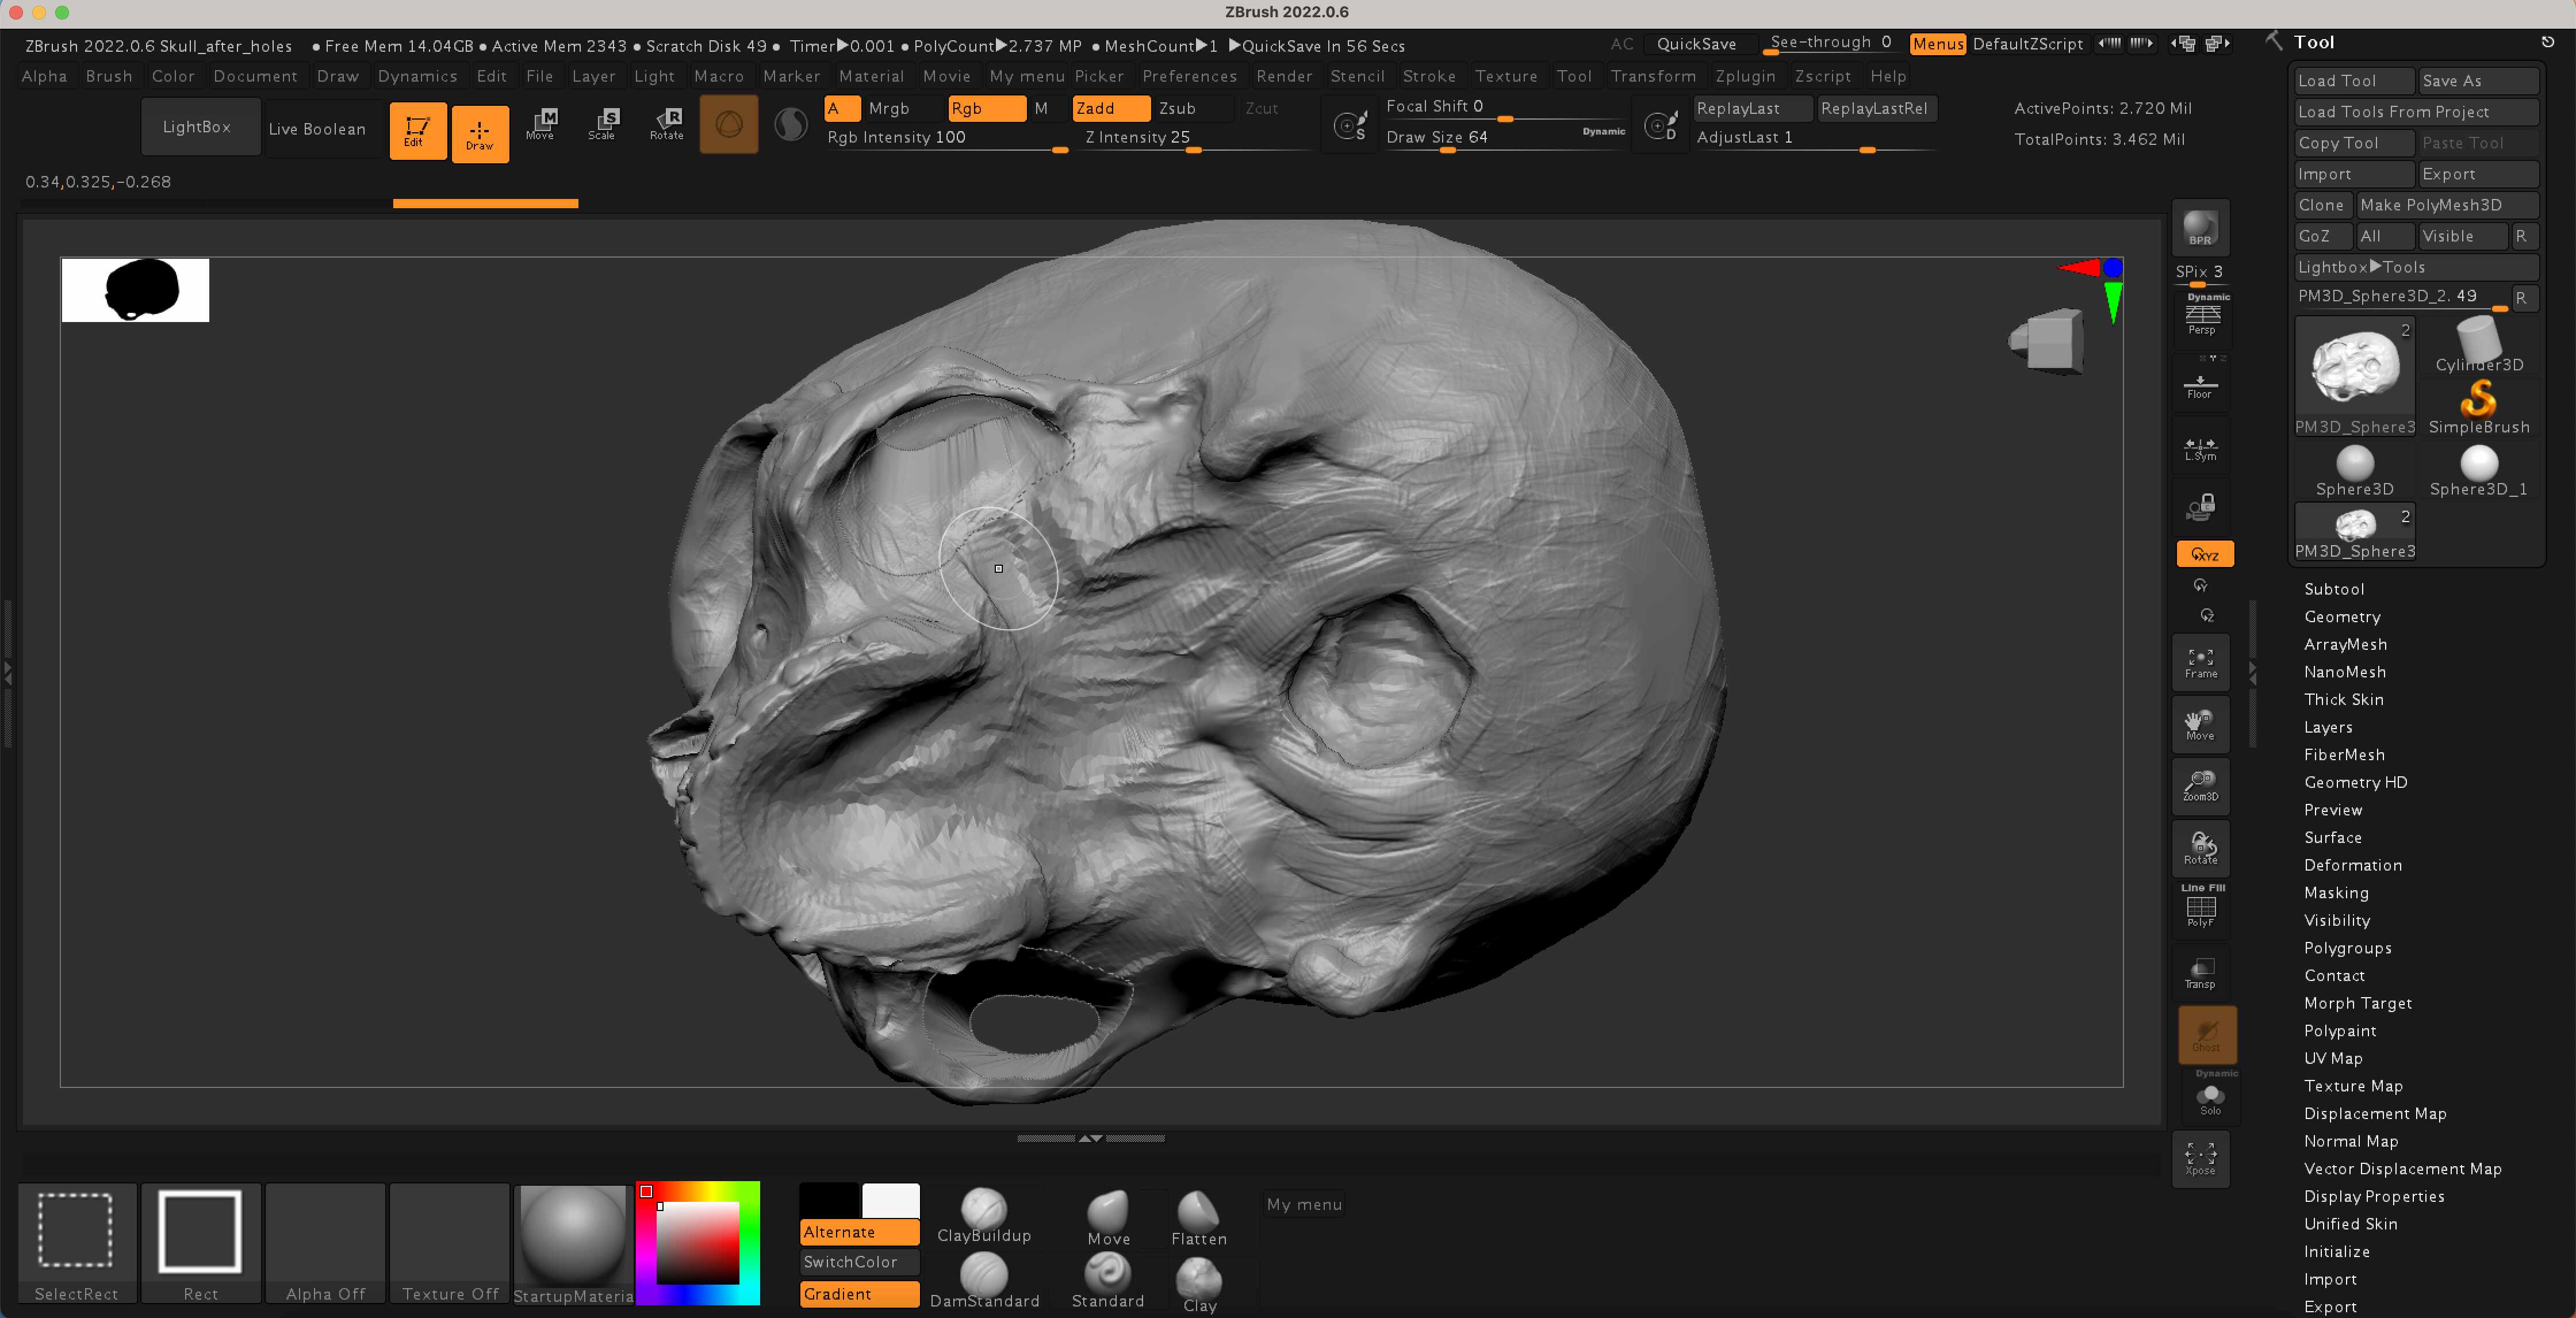Expand the Geometry section
This screenshot has height=1318, width=2576.
[2342, 617]
